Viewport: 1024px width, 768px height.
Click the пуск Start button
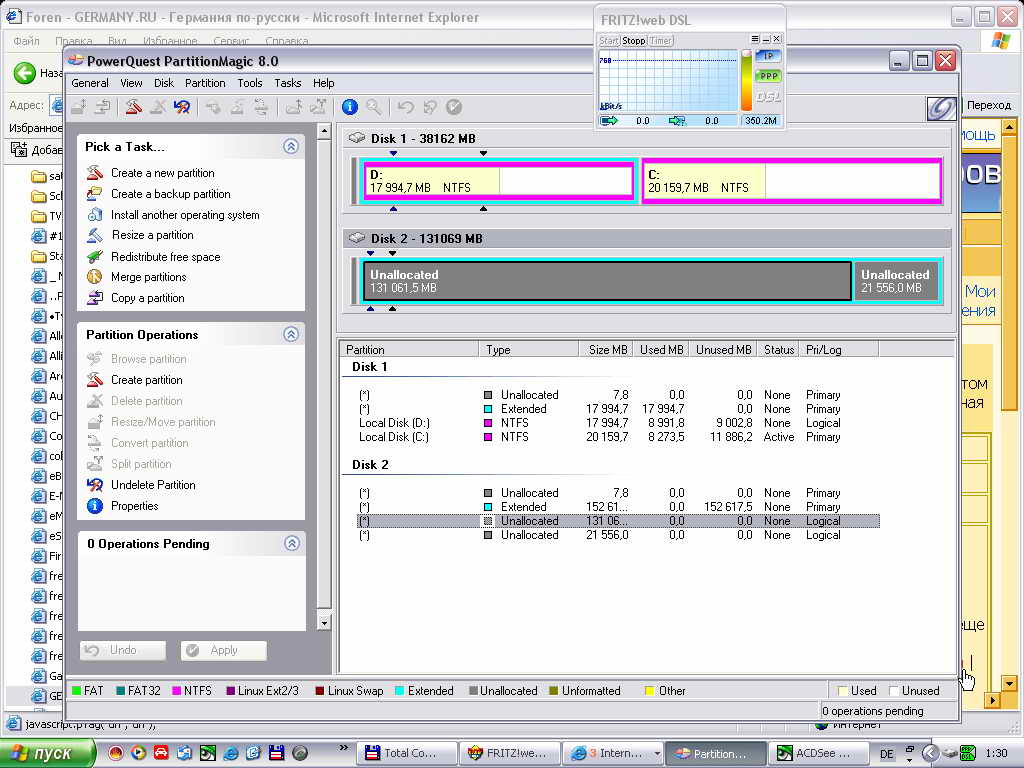pyautogui.click(x=48, y=753)
